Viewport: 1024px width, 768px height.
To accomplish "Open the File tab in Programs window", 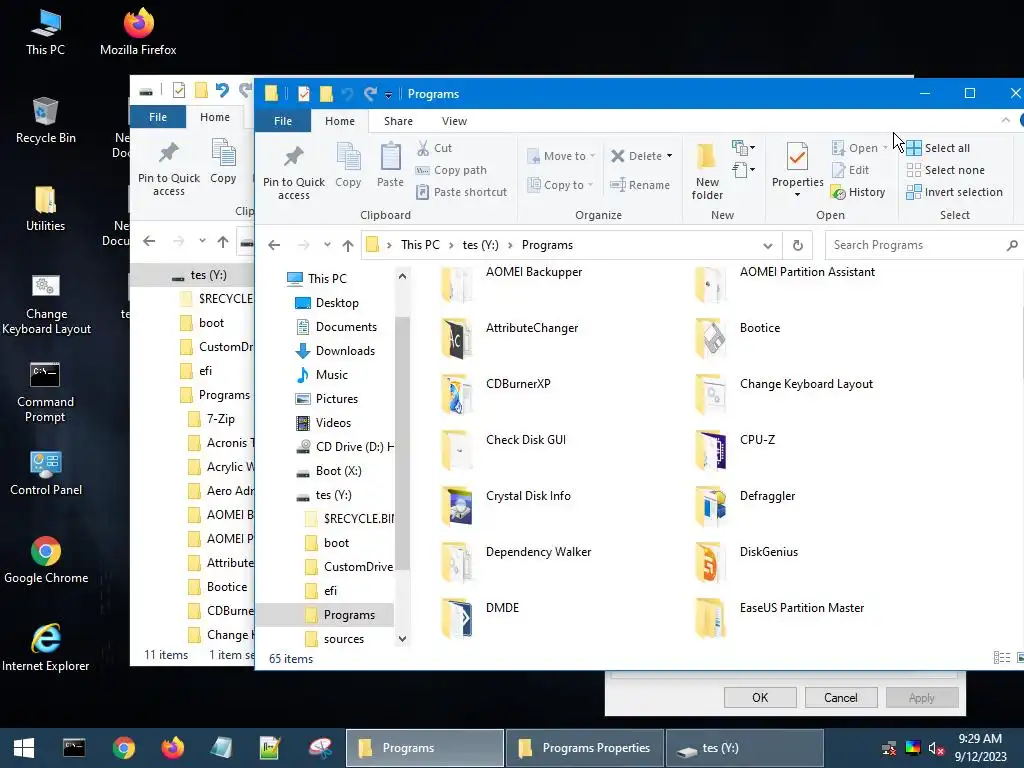I will 283,121.
